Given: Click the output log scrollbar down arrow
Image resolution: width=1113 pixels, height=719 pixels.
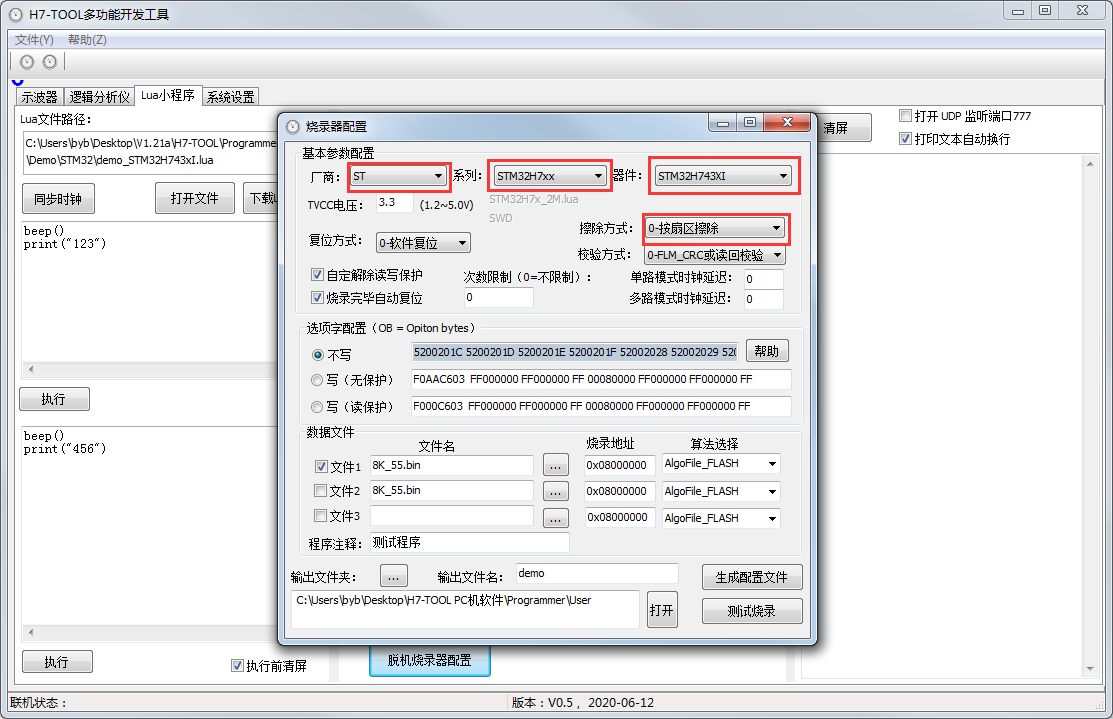Looking at the screenshot, I should point(1090,669).
